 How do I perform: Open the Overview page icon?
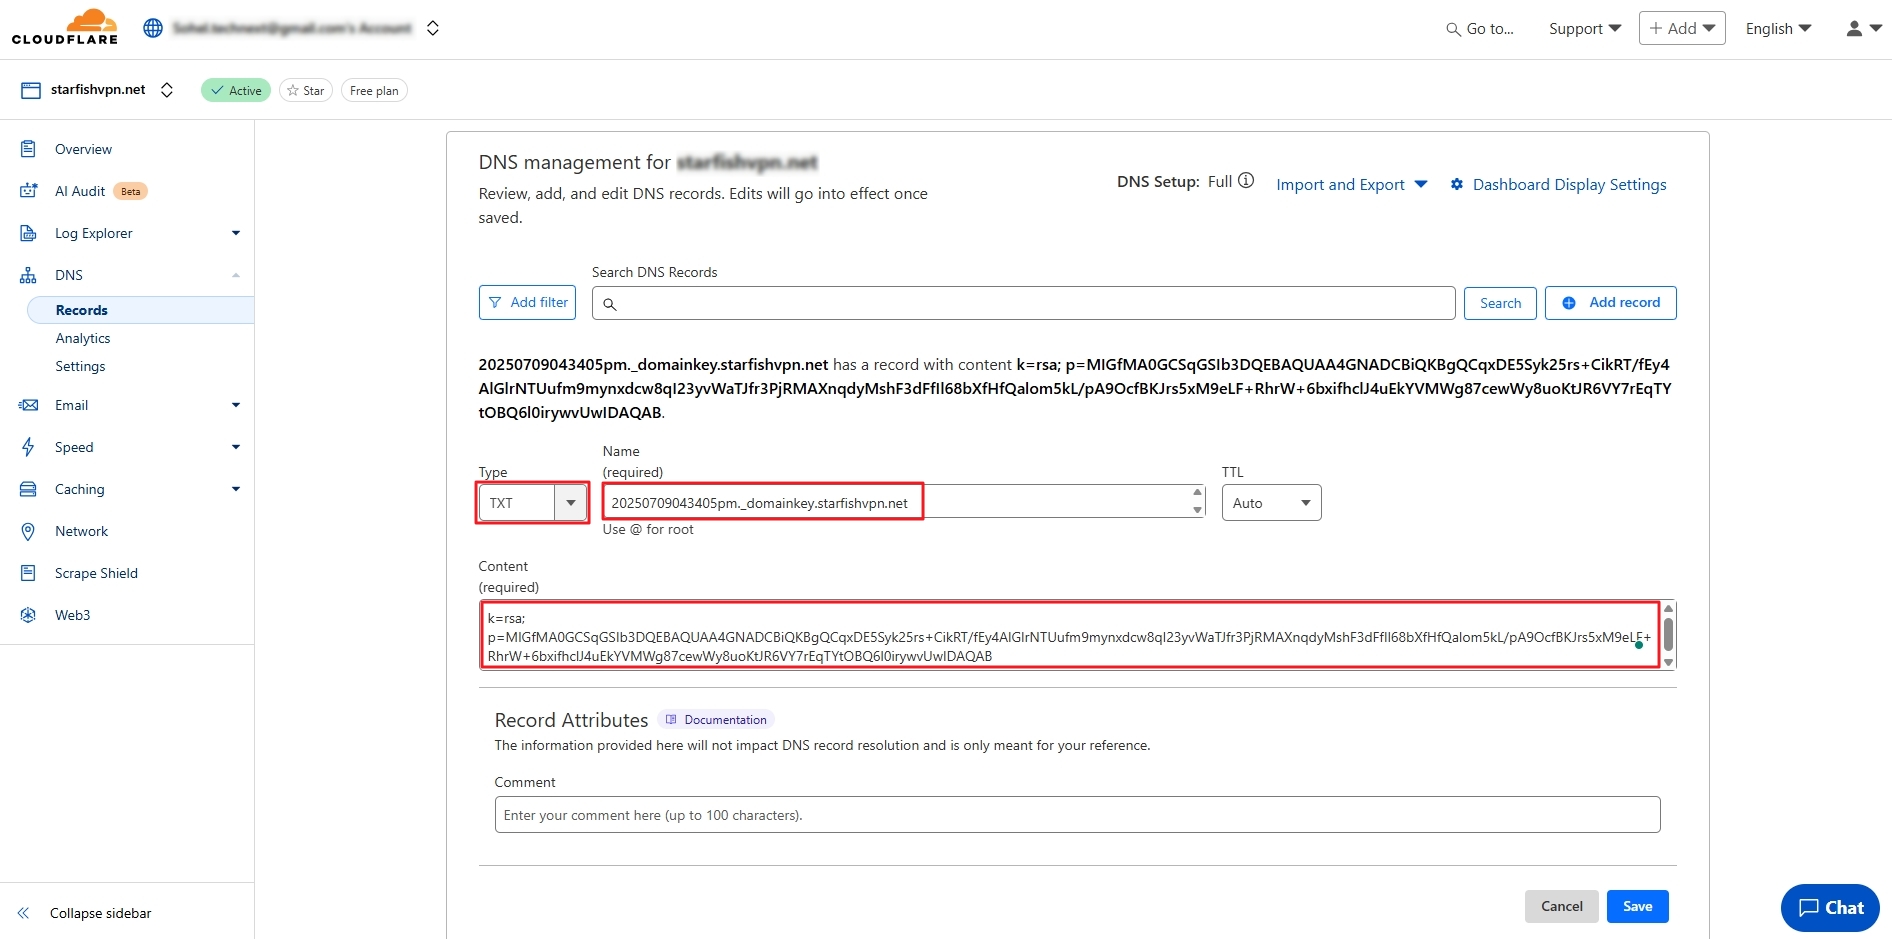click(x=28, y=149)
